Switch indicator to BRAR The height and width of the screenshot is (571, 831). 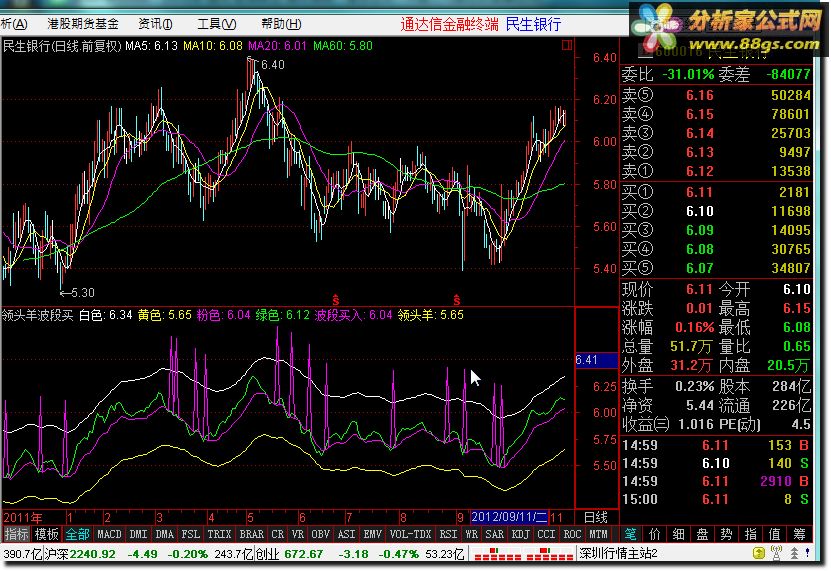tap(252, 534)
